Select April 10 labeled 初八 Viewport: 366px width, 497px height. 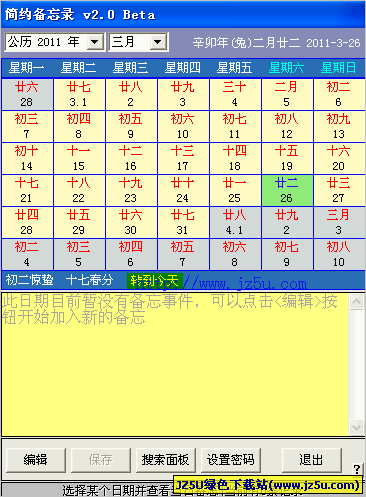(x=339, y=254)
